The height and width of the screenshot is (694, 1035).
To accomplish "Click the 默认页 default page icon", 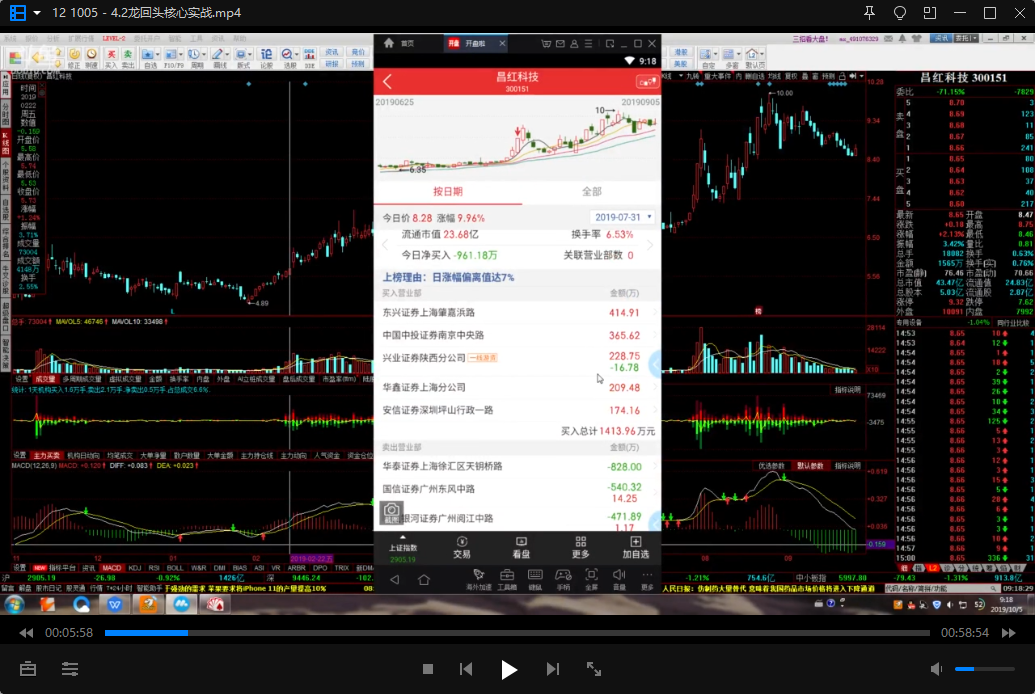I will tap(754, 57).
